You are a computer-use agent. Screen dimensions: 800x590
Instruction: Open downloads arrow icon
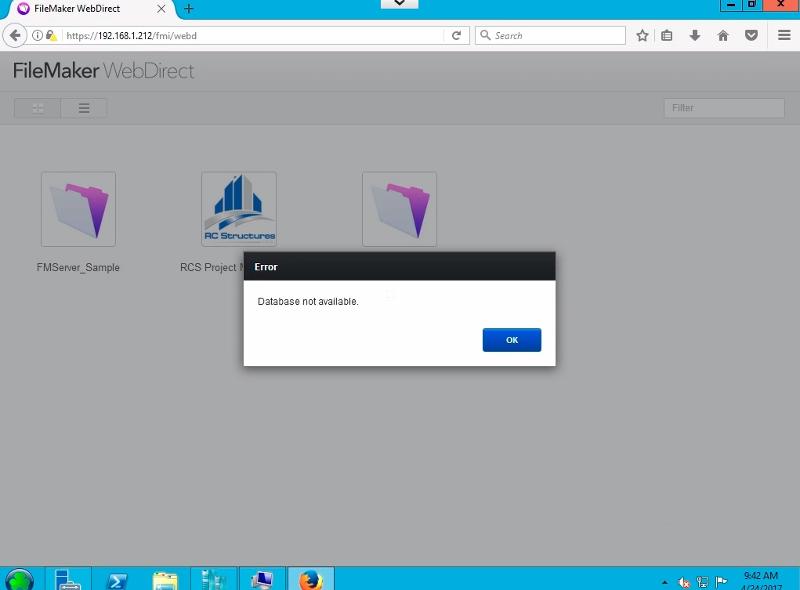[695, 36]
